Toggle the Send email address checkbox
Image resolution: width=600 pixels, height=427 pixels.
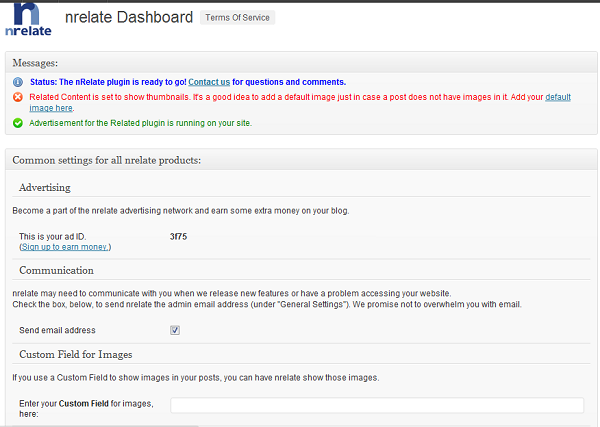pos(175,330)
